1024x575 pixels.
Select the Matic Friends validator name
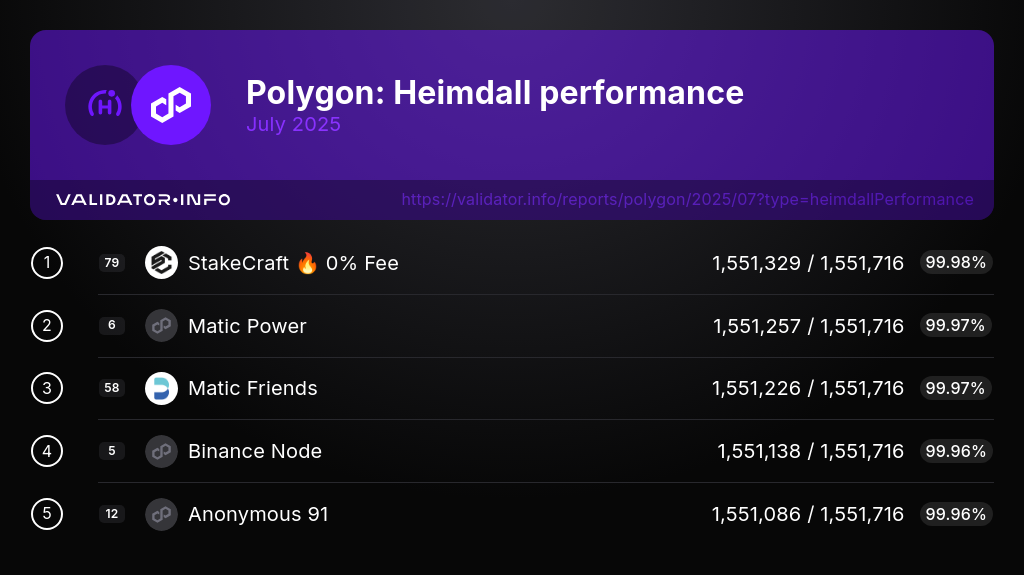253,389
